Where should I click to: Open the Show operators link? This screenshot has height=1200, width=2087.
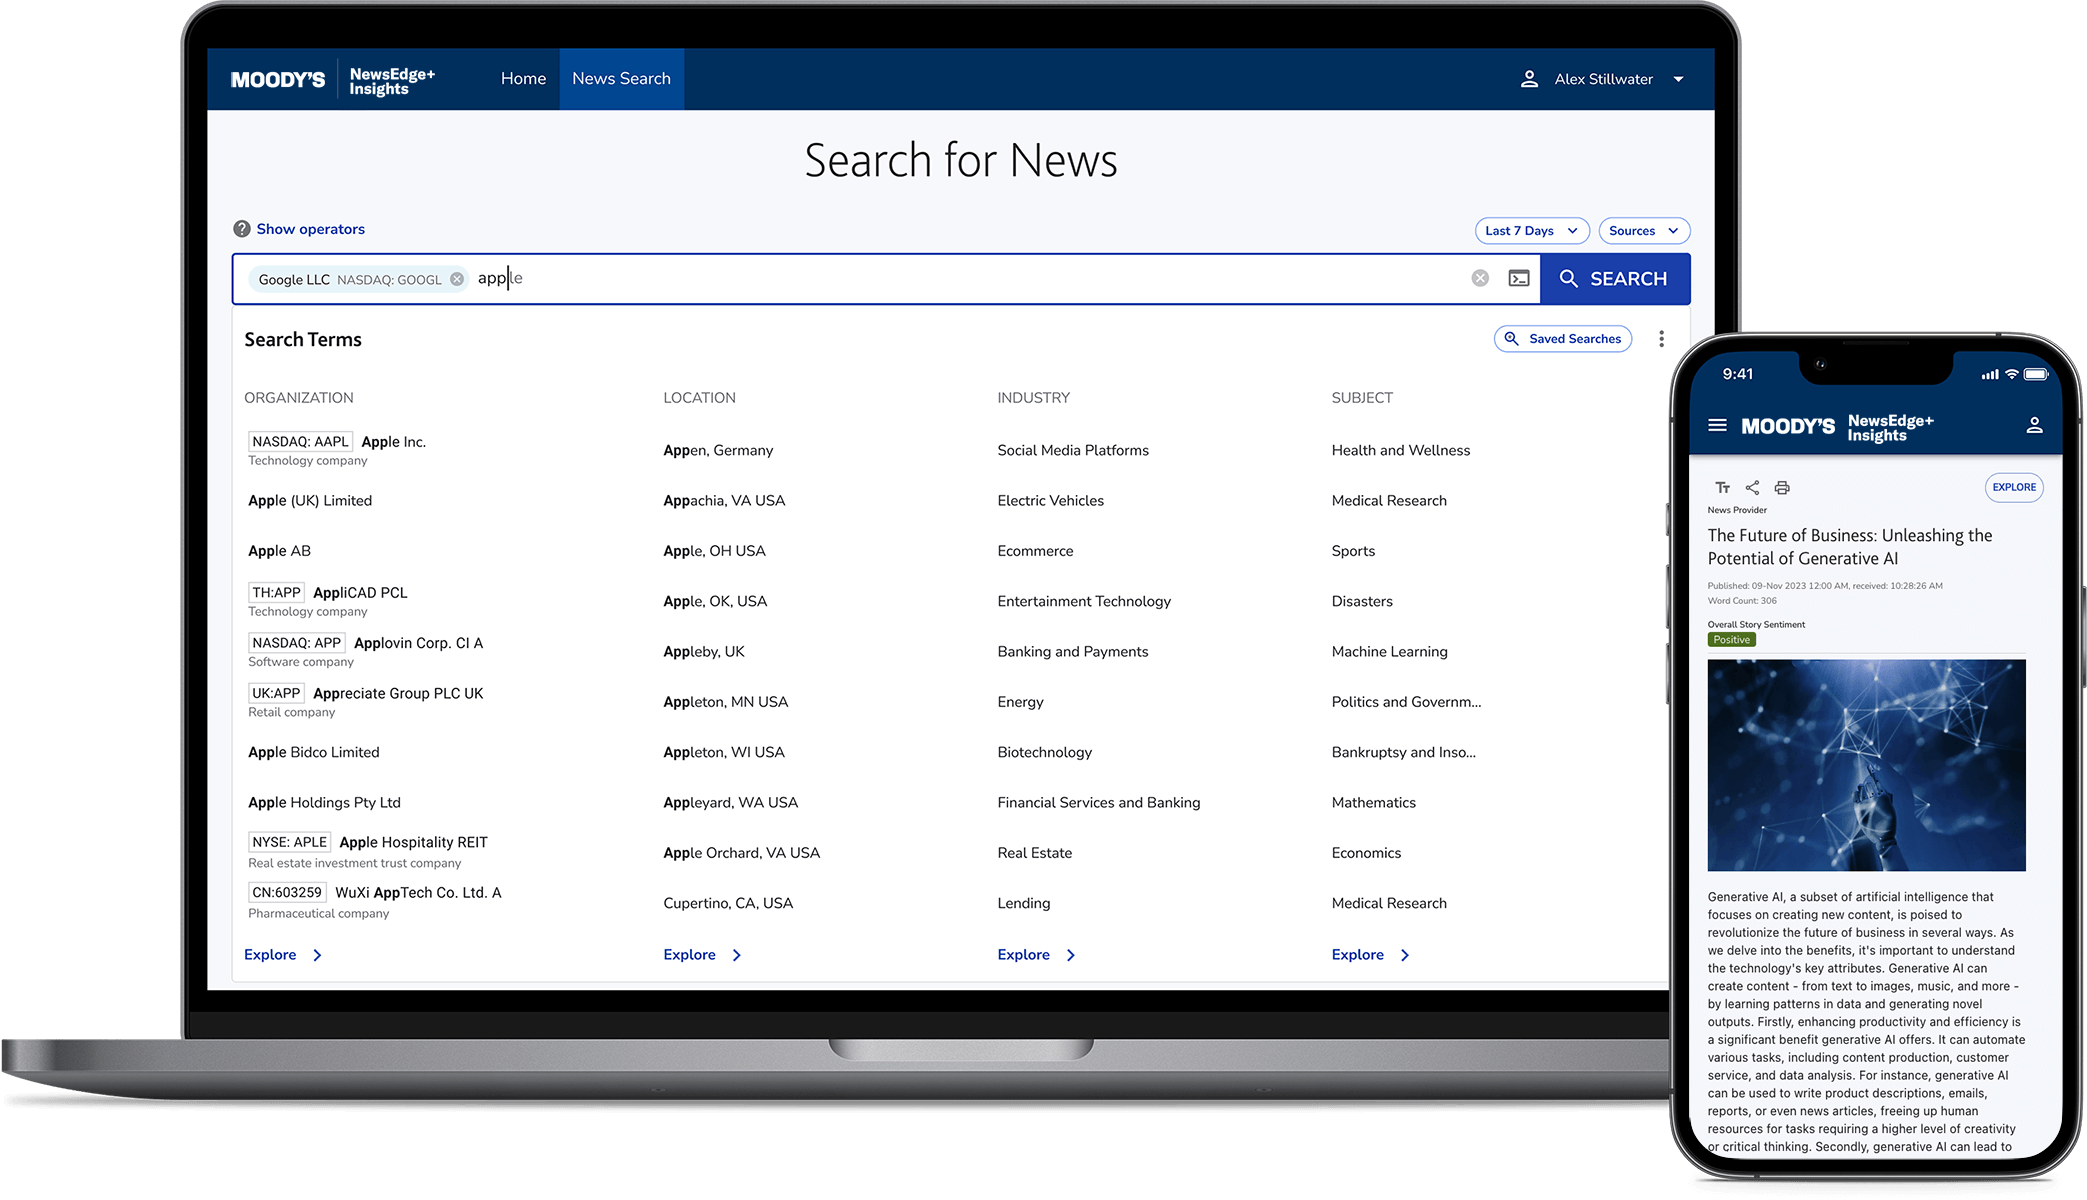tap(310, 229)
